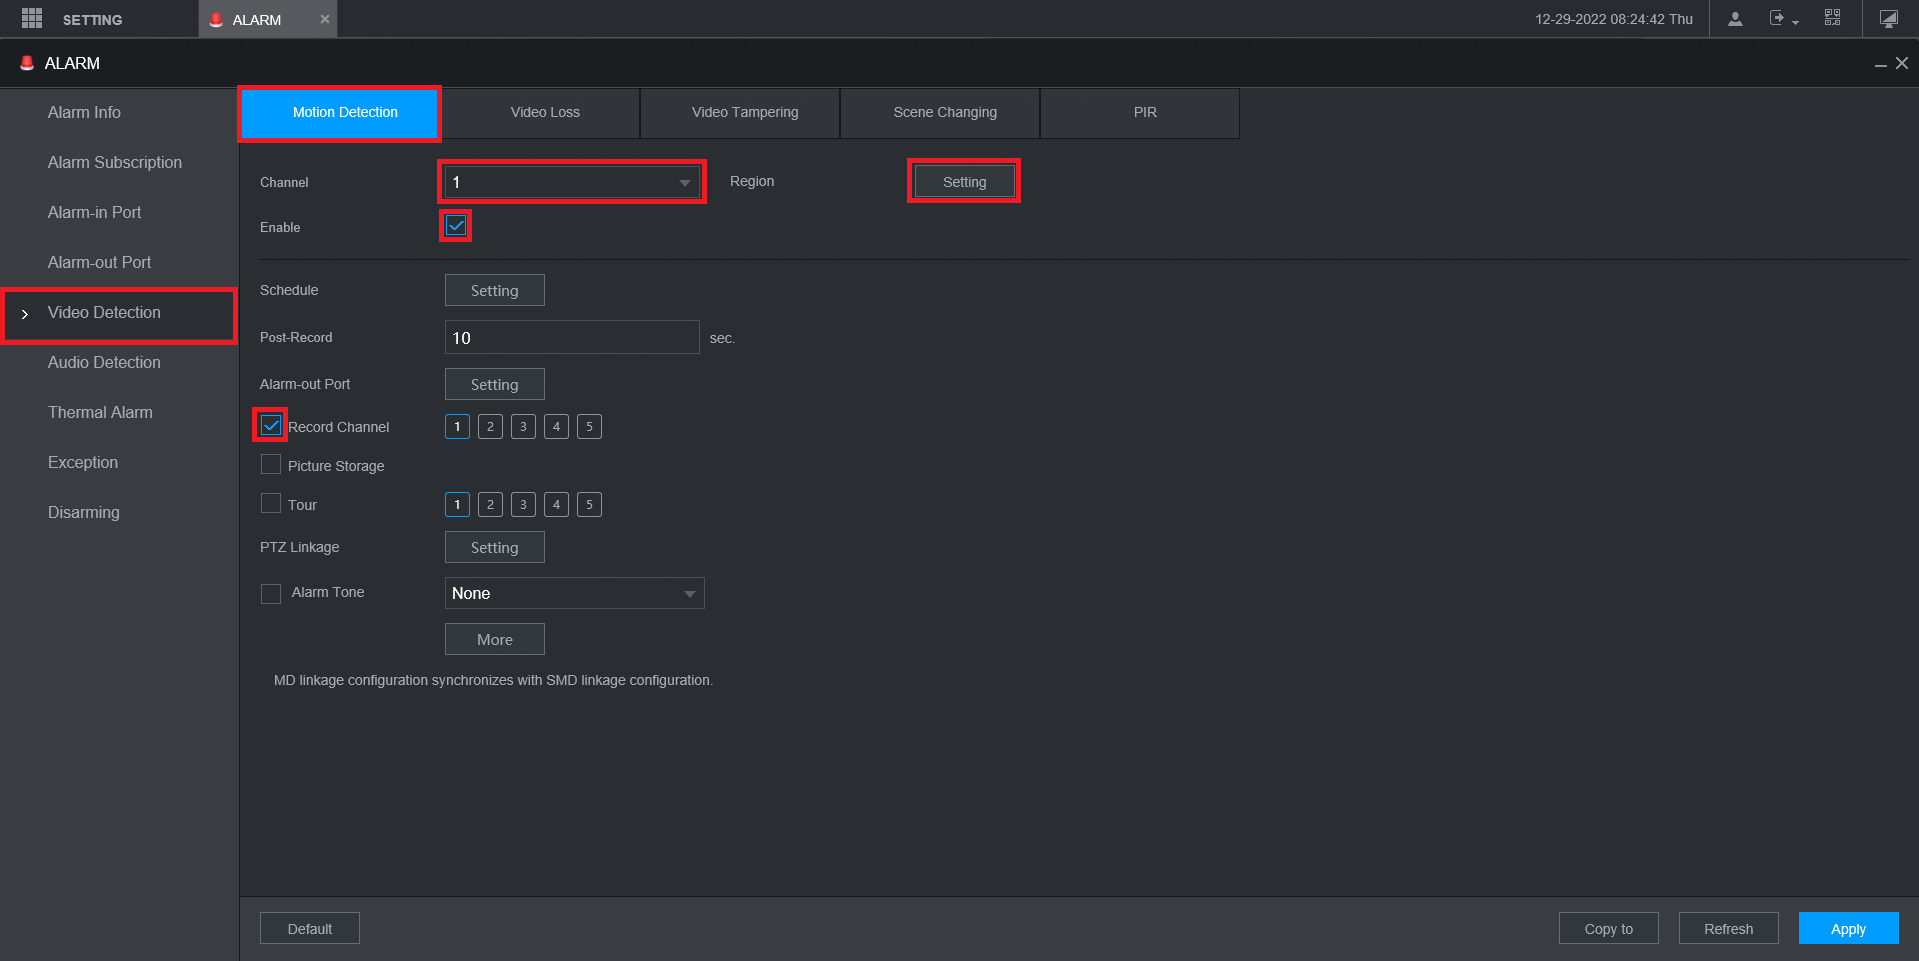This screenshot has width=1919, height=961.
Task: Switch to the Video Tampering tab
Action: [745, 112]
